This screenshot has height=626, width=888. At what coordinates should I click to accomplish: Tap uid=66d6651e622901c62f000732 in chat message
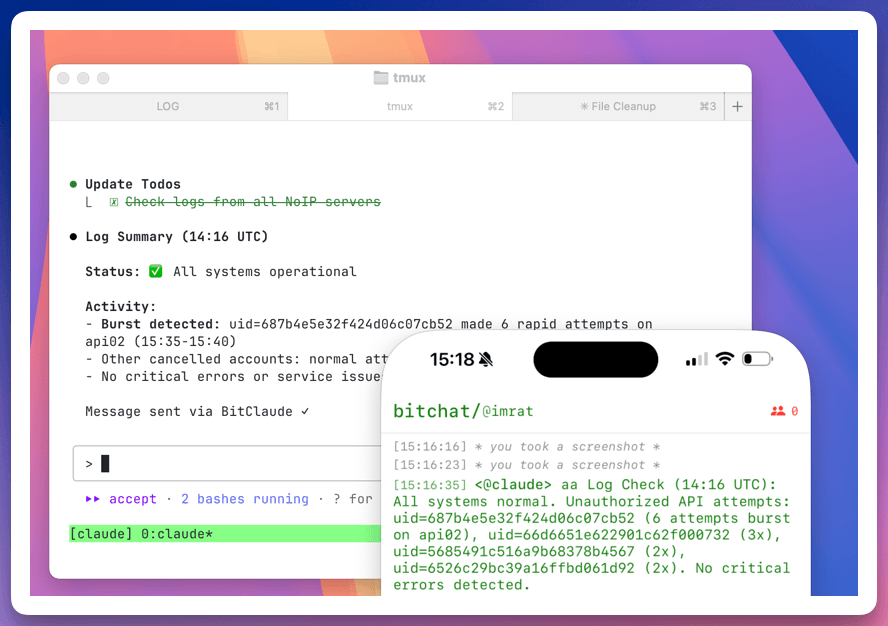tap(609, 535)
